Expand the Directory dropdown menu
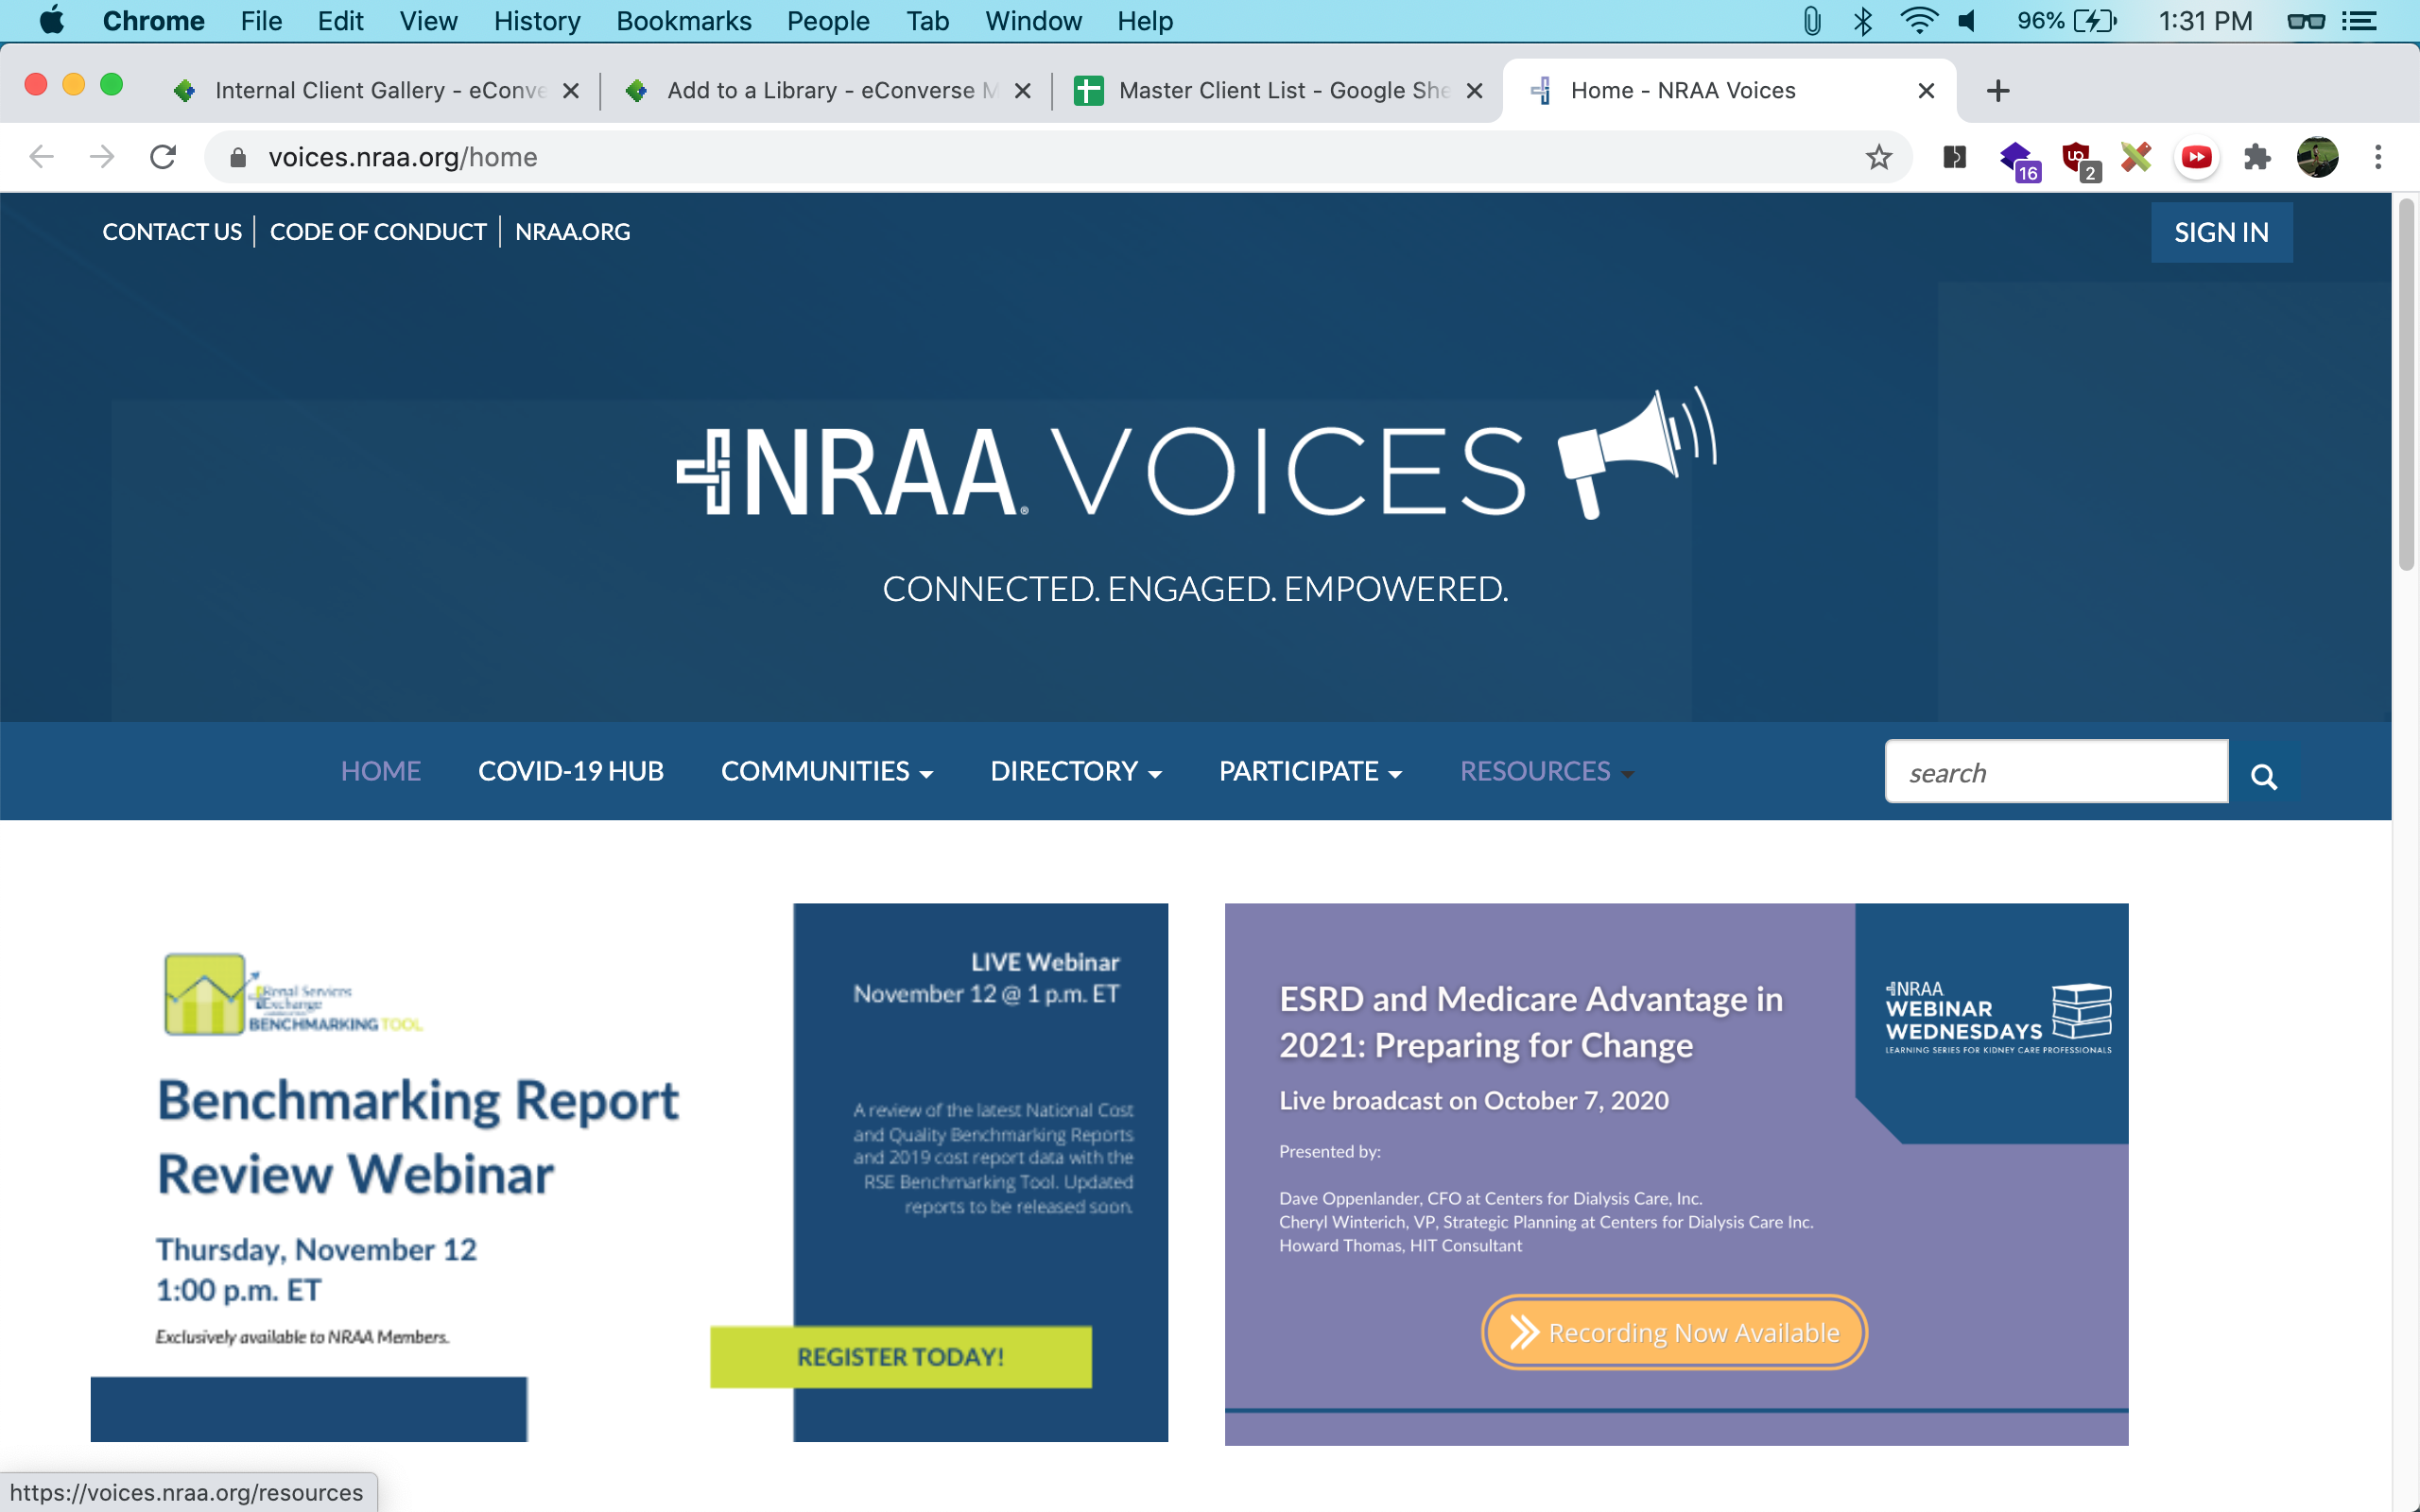The image size is (2420, 1512). point(1075,771)
